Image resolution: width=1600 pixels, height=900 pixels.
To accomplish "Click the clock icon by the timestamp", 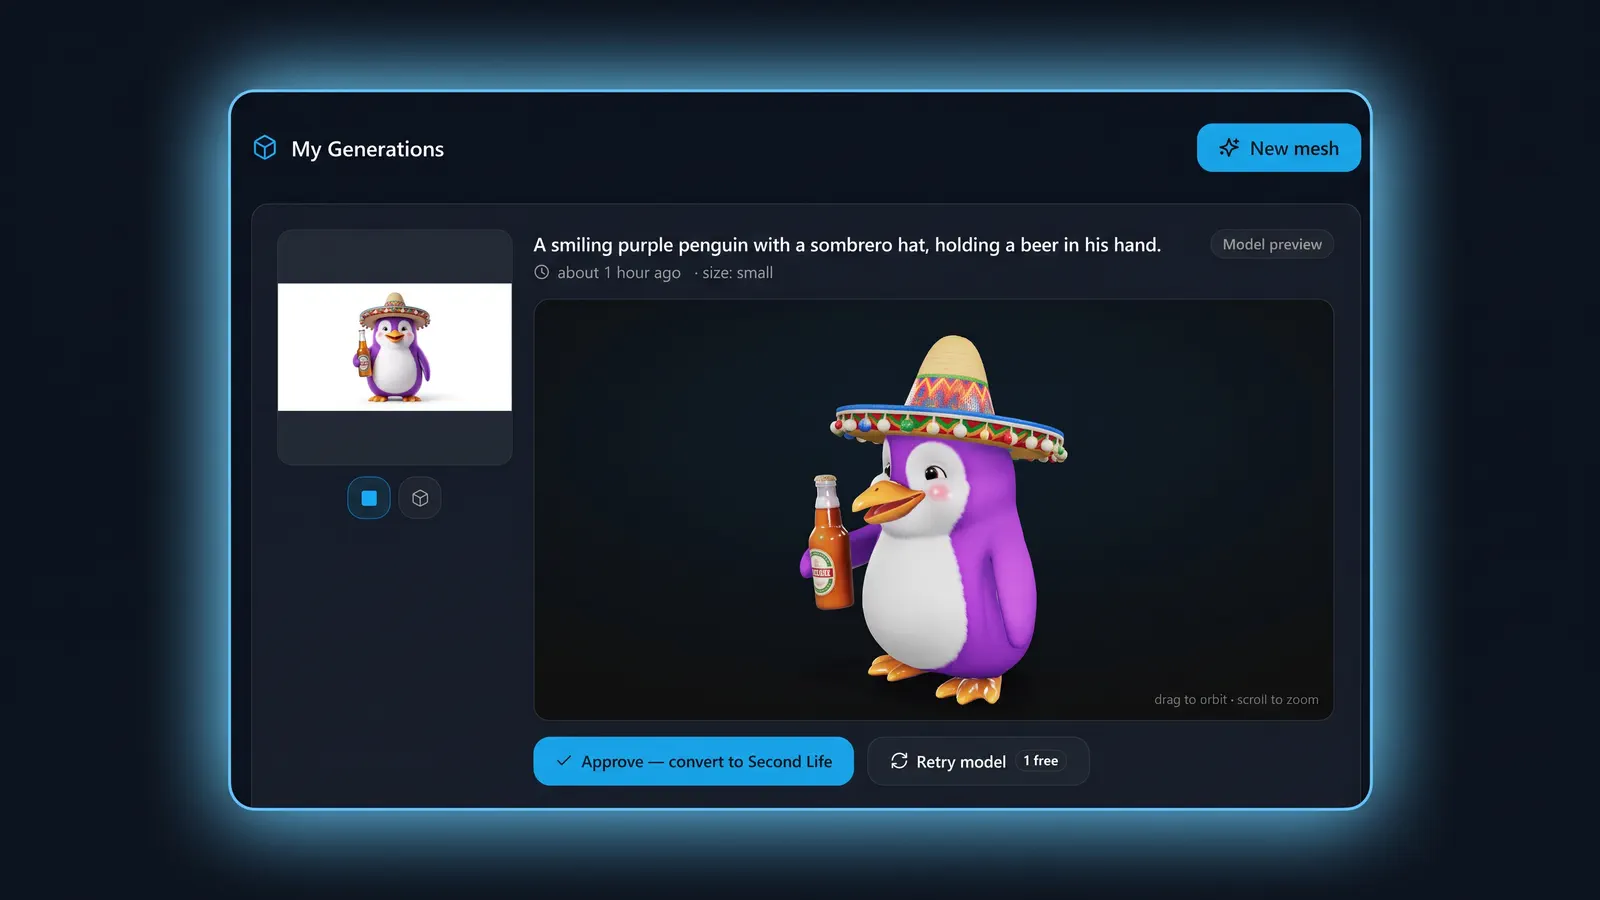I will coord(542,272).
